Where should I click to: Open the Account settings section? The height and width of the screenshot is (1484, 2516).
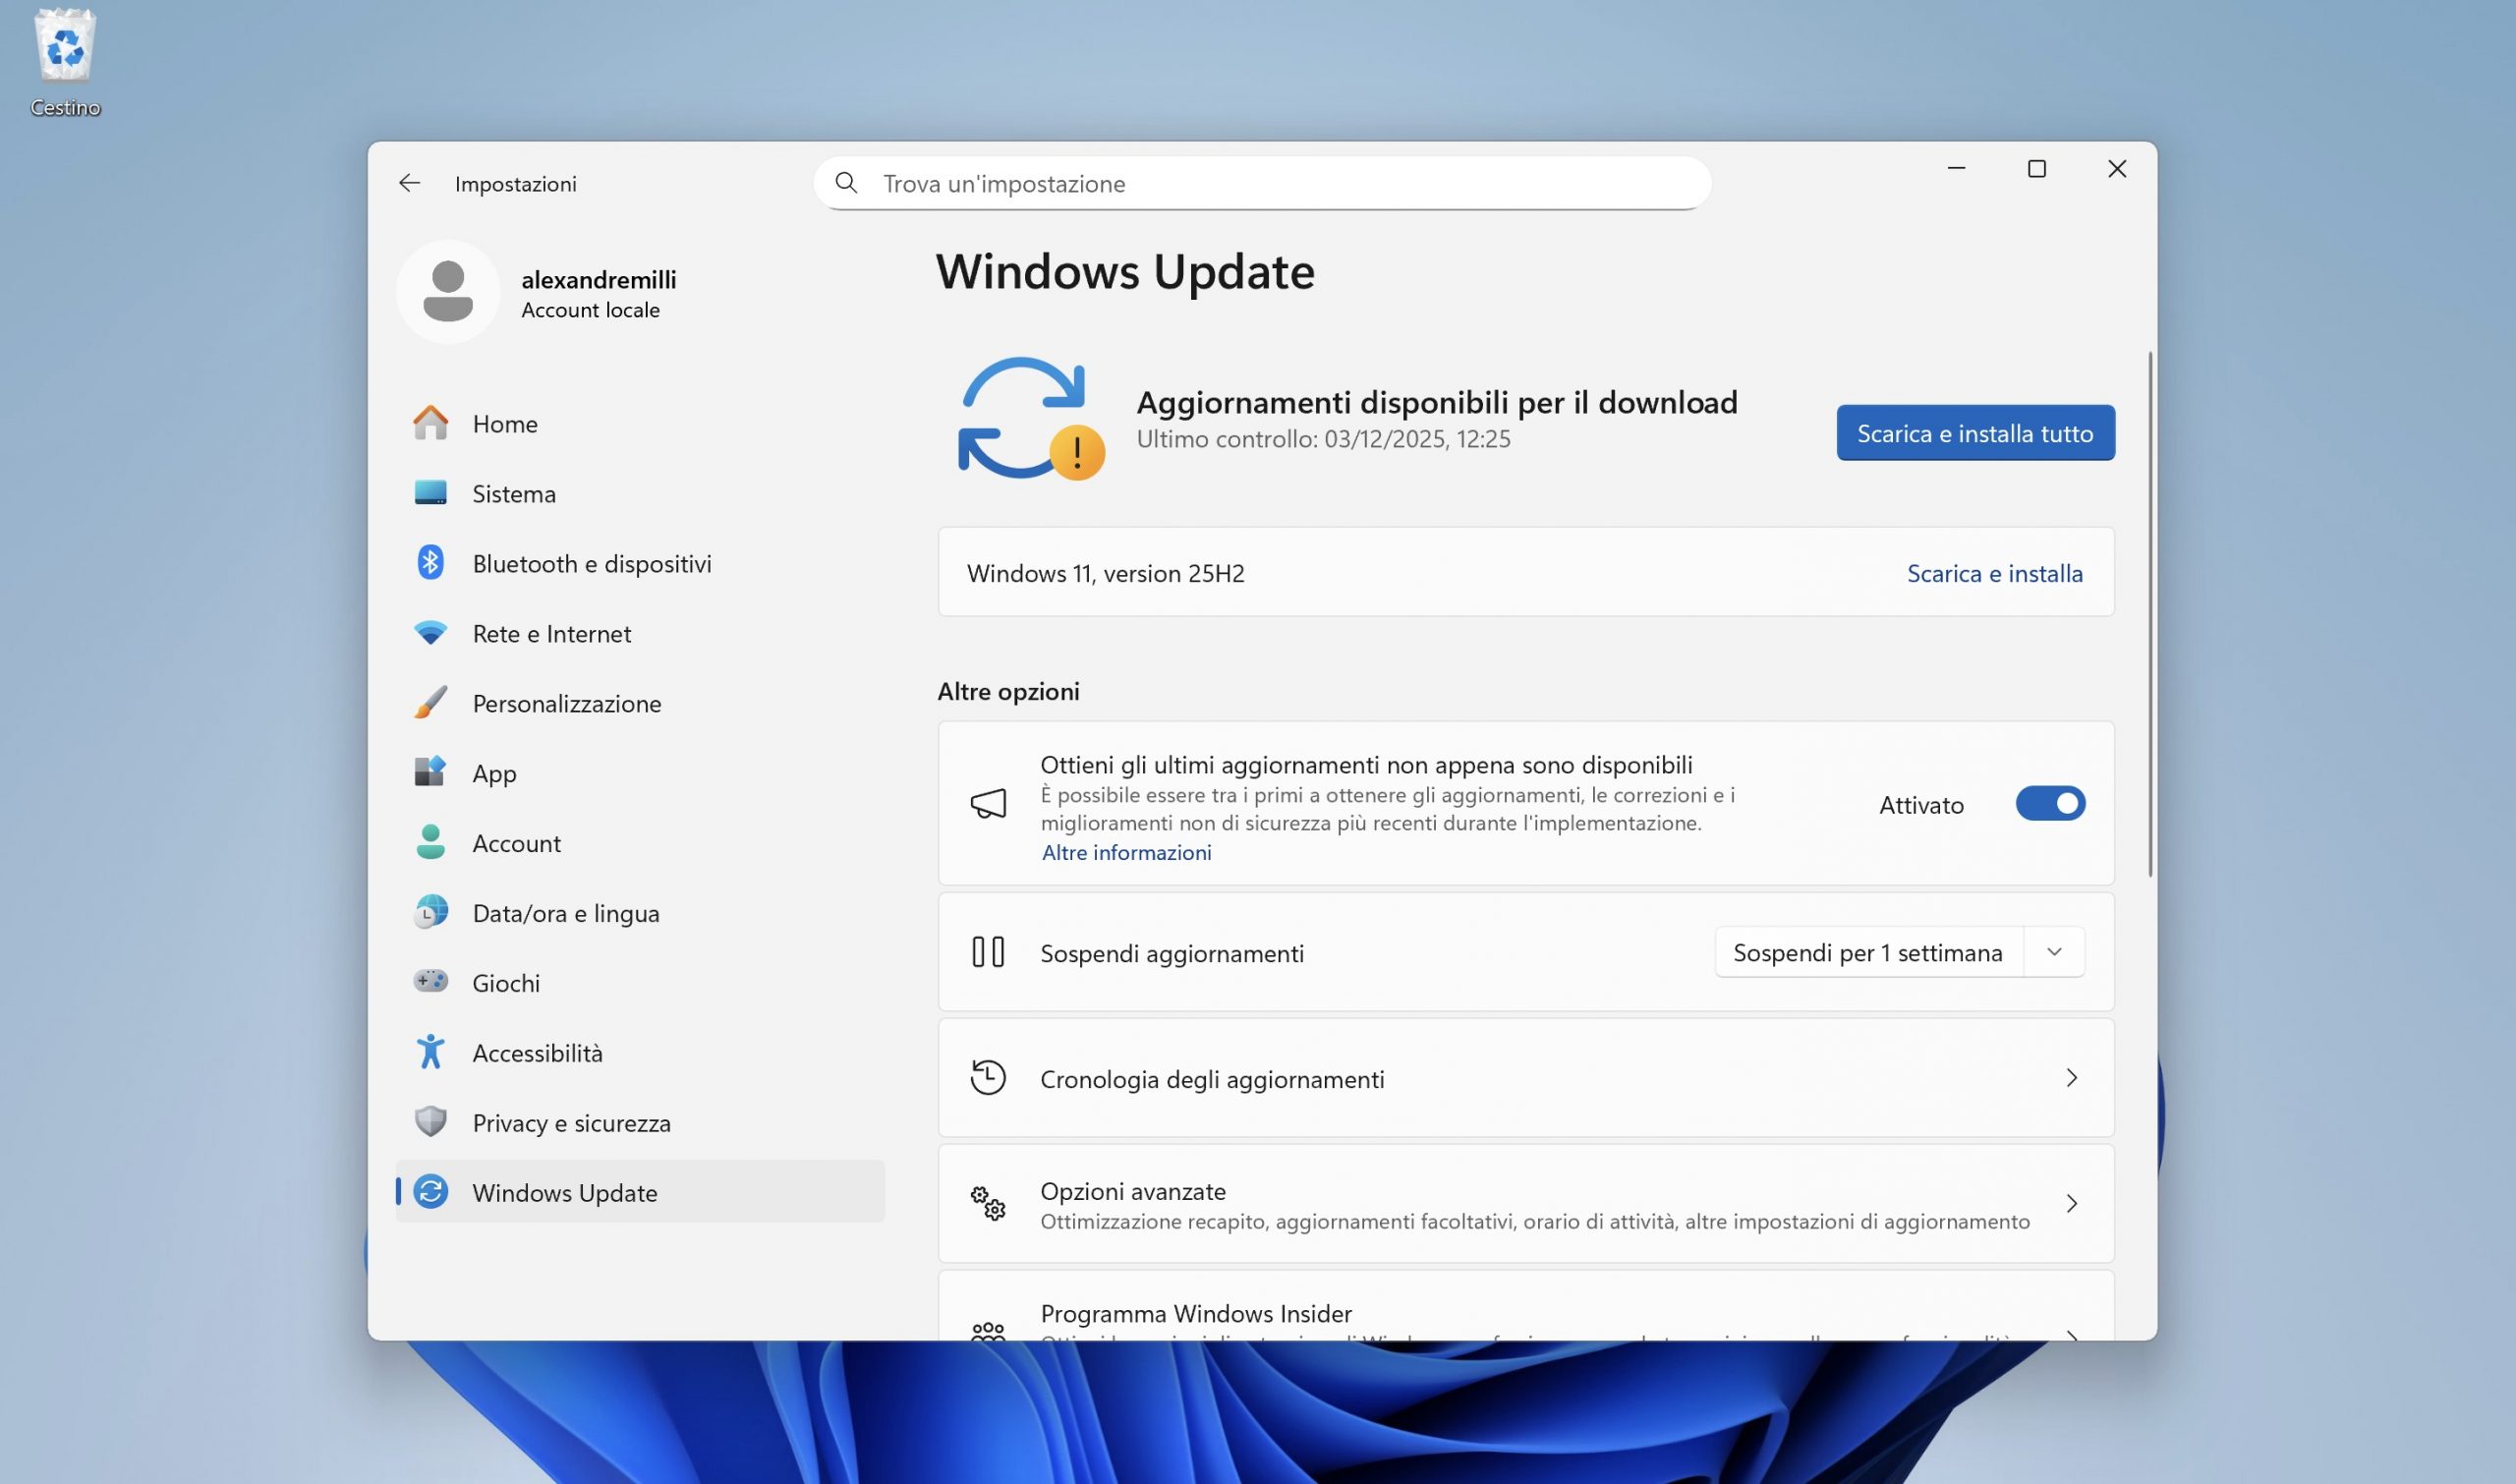point(516,843)
